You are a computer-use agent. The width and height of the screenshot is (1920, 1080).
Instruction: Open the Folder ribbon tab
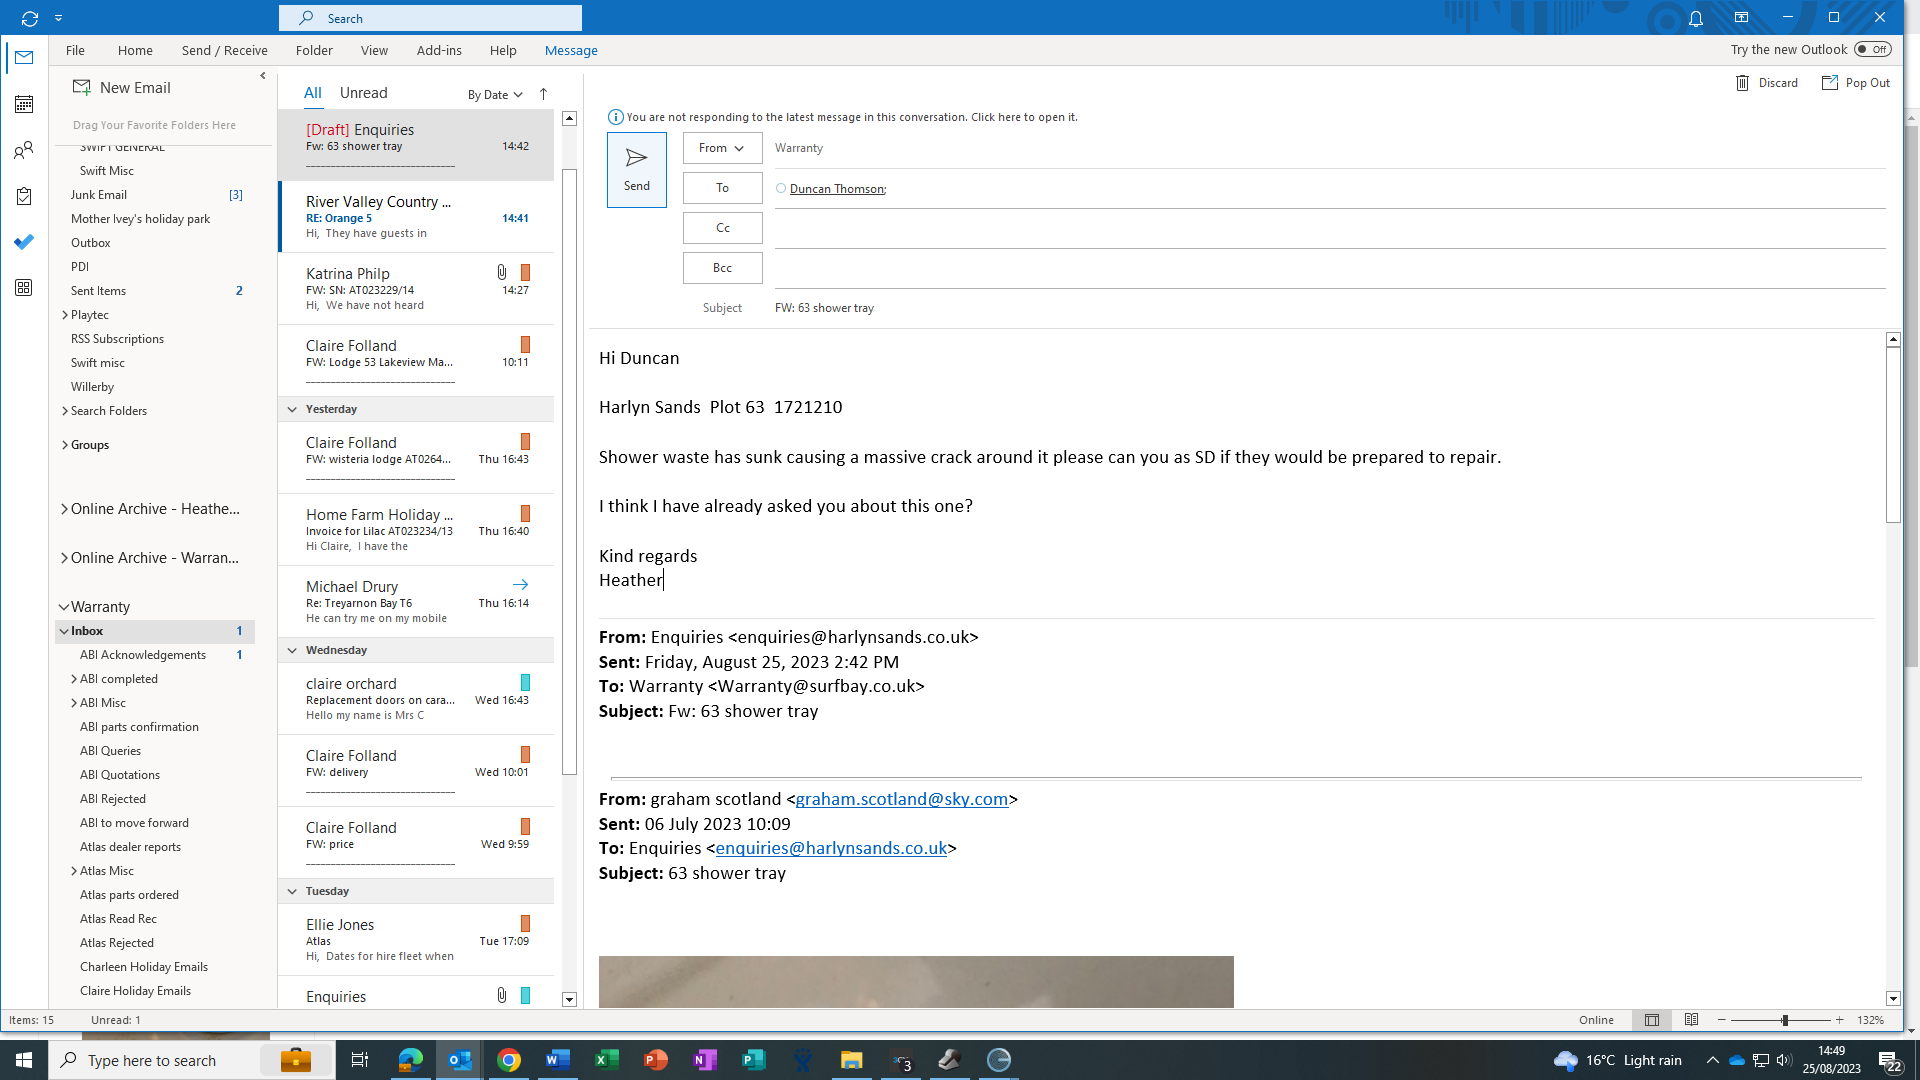[314, 50]
